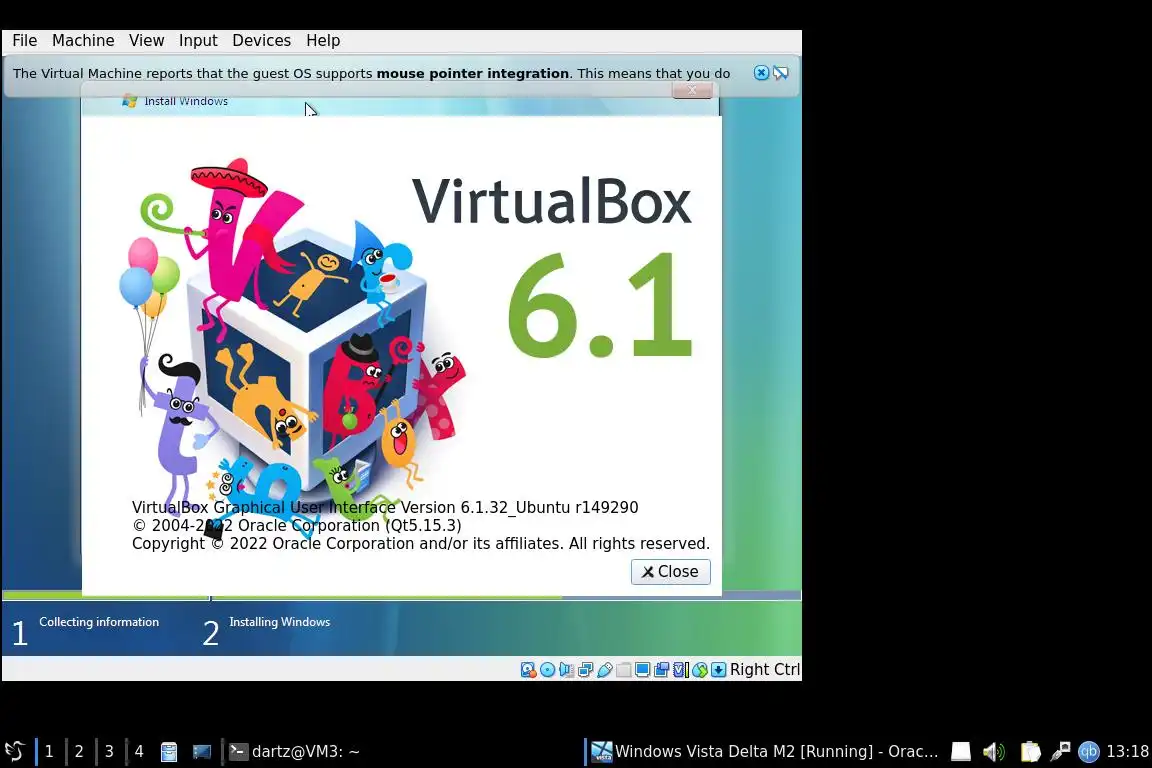Viewport: 1152px width, 768px height.
Task: Click the 13:18 taskbar clock
Action: tap(1127, 751)
